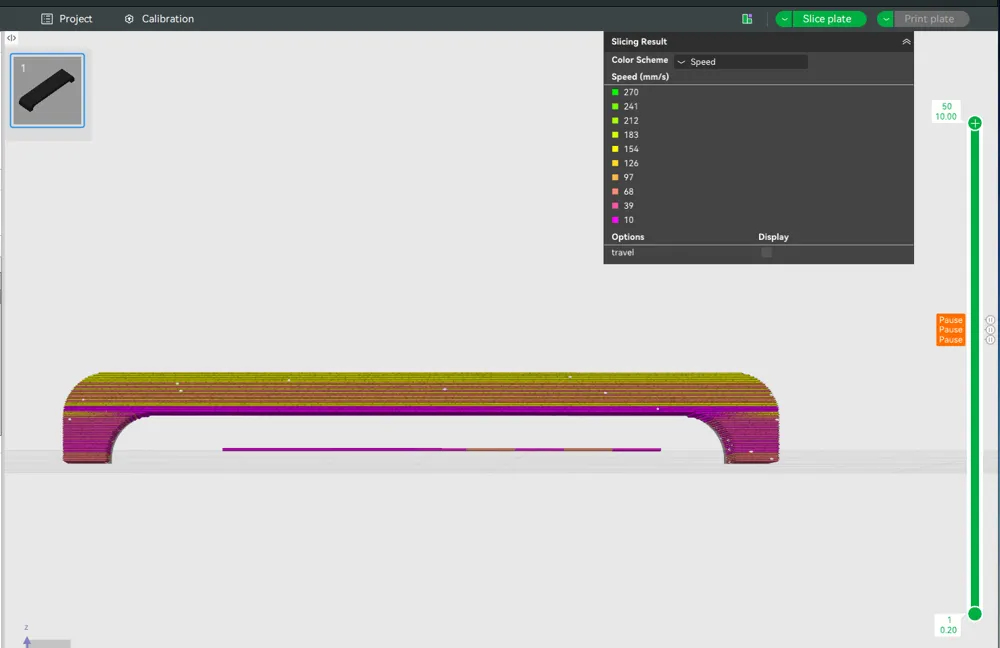
Task: Click the Slice plate button
Action: coord(829,19)
